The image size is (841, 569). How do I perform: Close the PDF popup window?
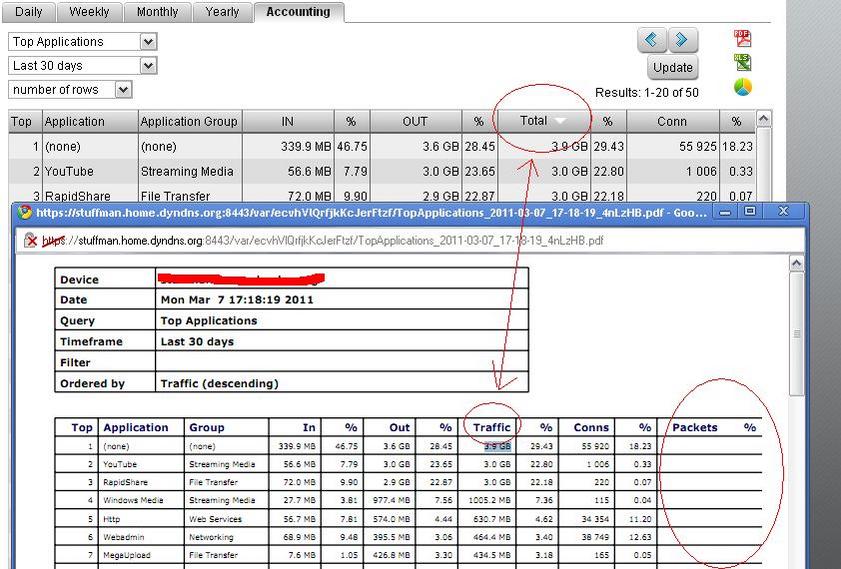tap(784, 212)
